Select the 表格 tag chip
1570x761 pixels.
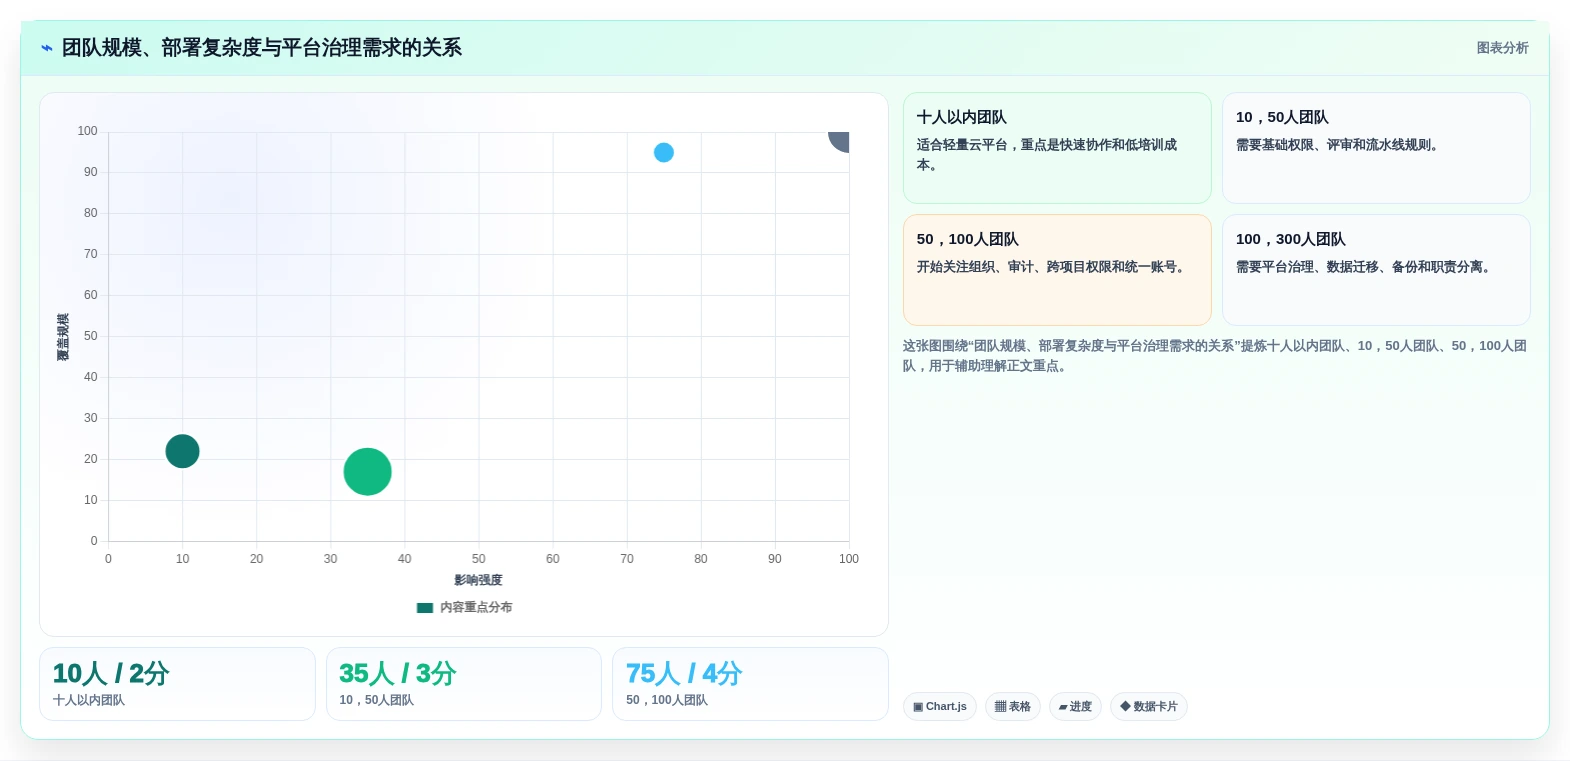coord(1013,707)
